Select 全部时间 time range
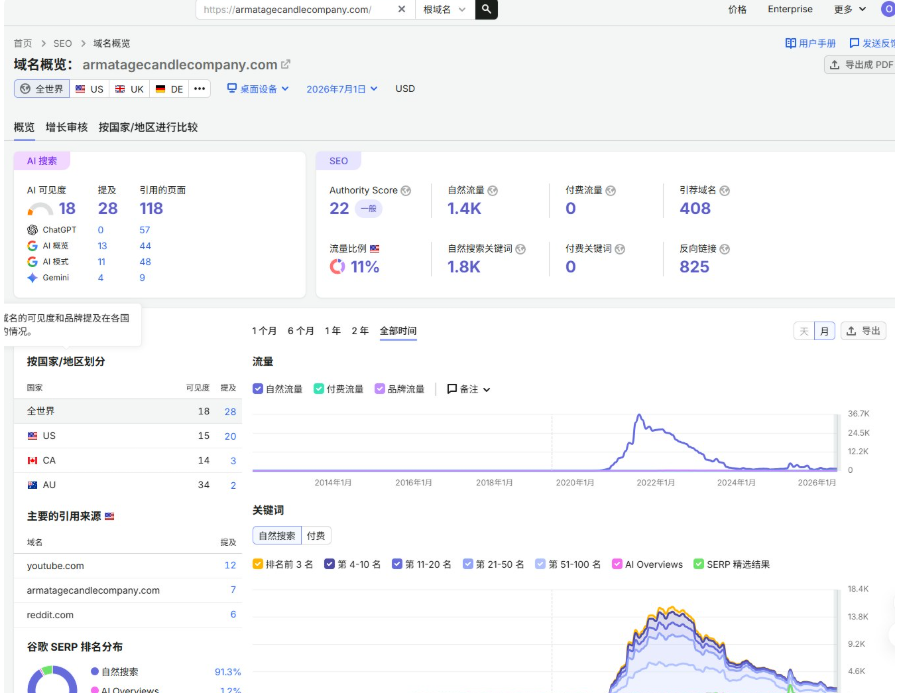 point(398,331)
